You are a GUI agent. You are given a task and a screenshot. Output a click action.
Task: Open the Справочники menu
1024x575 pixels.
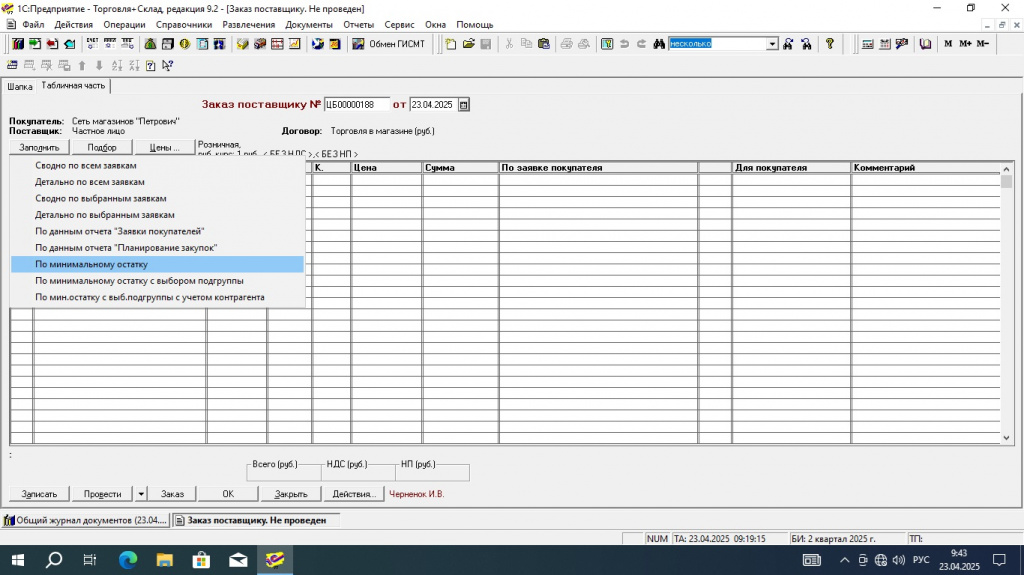[x=184, y=24]
